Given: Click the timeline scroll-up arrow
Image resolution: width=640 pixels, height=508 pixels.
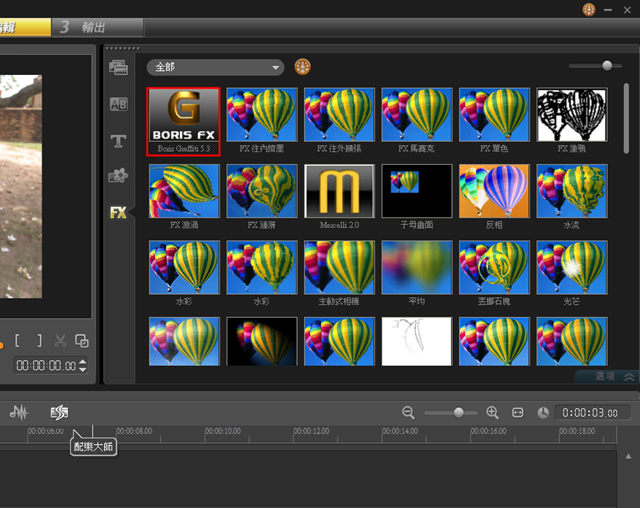Looking at the screenshot, I should coord(628,456).
